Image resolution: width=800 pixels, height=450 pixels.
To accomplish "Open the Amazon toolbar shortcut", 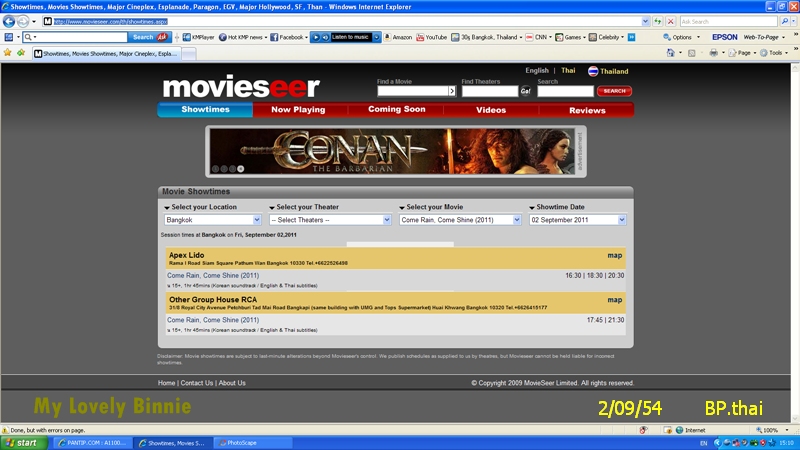I will 398,37.
